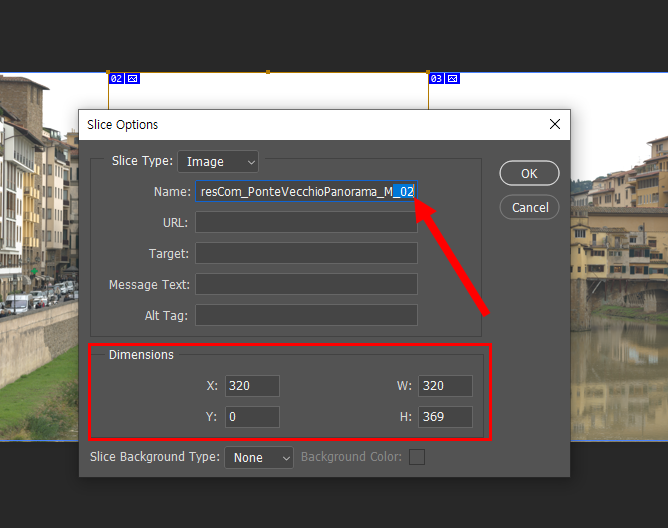Click the slice 02 top-left corner handle
This screenshot has height=528, width=668.
(108, 72)
